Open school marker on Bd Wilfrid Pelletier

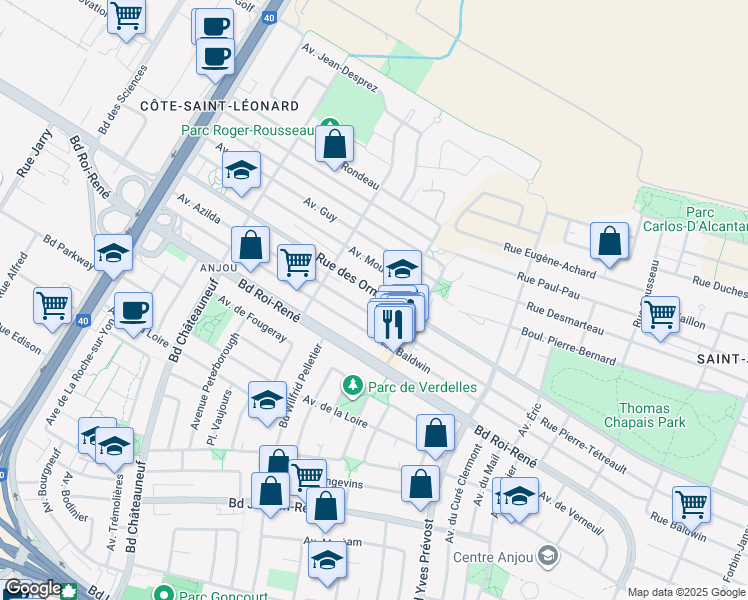click(267, 400)
